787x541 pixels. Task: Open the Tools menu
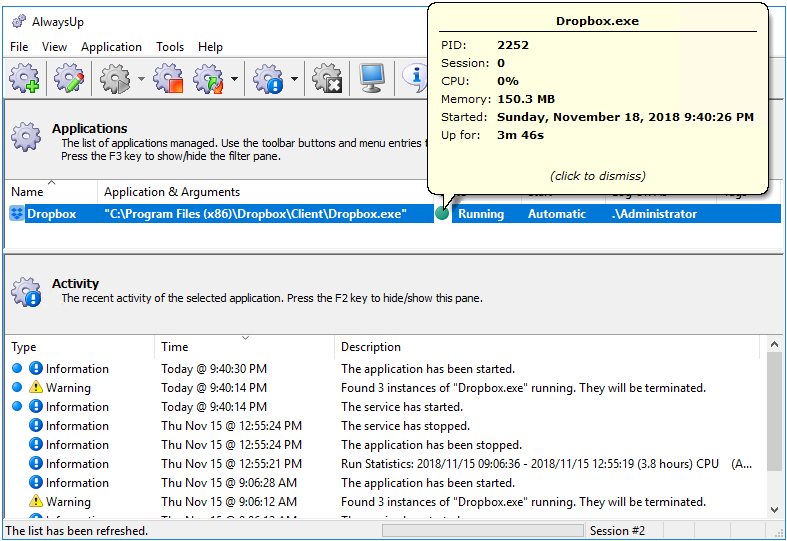pos(170,47)
